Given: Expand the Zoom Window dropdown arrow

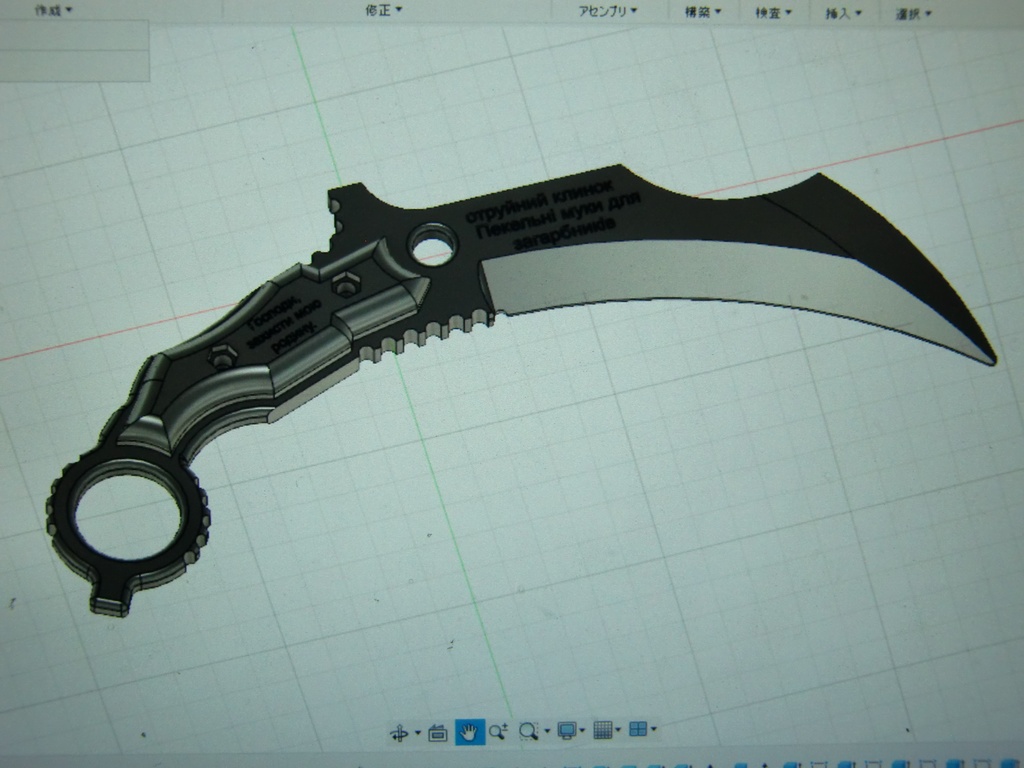Looking at the screenshot, I should tap(547, 731).
